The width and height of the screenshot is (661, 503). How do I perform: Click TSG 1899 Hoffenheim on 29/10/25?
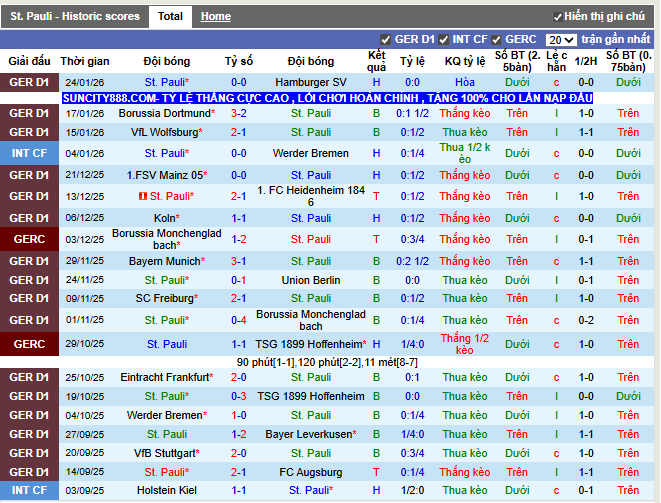[x=309, y=344]
